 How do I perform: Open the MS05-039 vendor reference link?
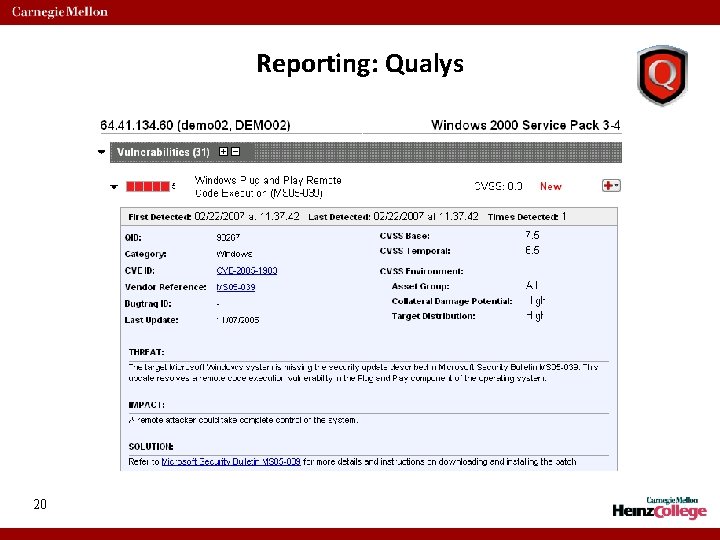pyautogui.click(x=236, y=287)
